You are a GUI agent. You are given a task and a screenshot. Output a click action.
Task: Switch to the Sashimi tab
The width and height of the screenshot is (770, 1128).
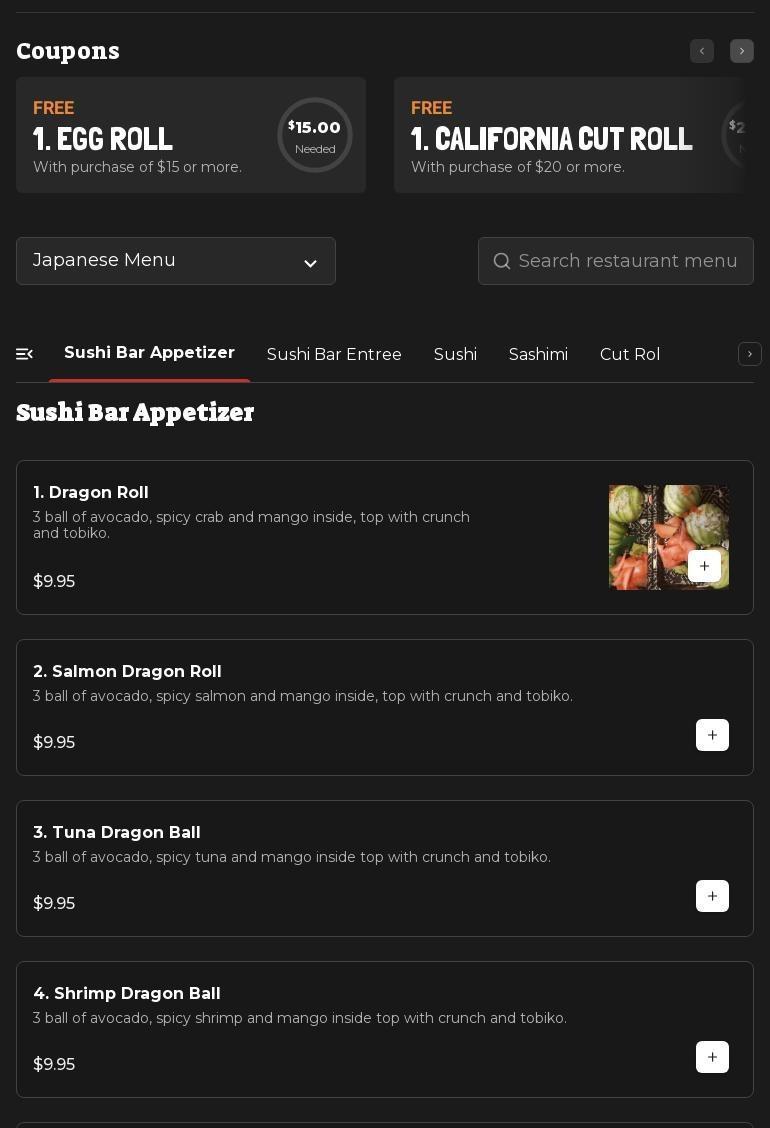tap(538, 354)
